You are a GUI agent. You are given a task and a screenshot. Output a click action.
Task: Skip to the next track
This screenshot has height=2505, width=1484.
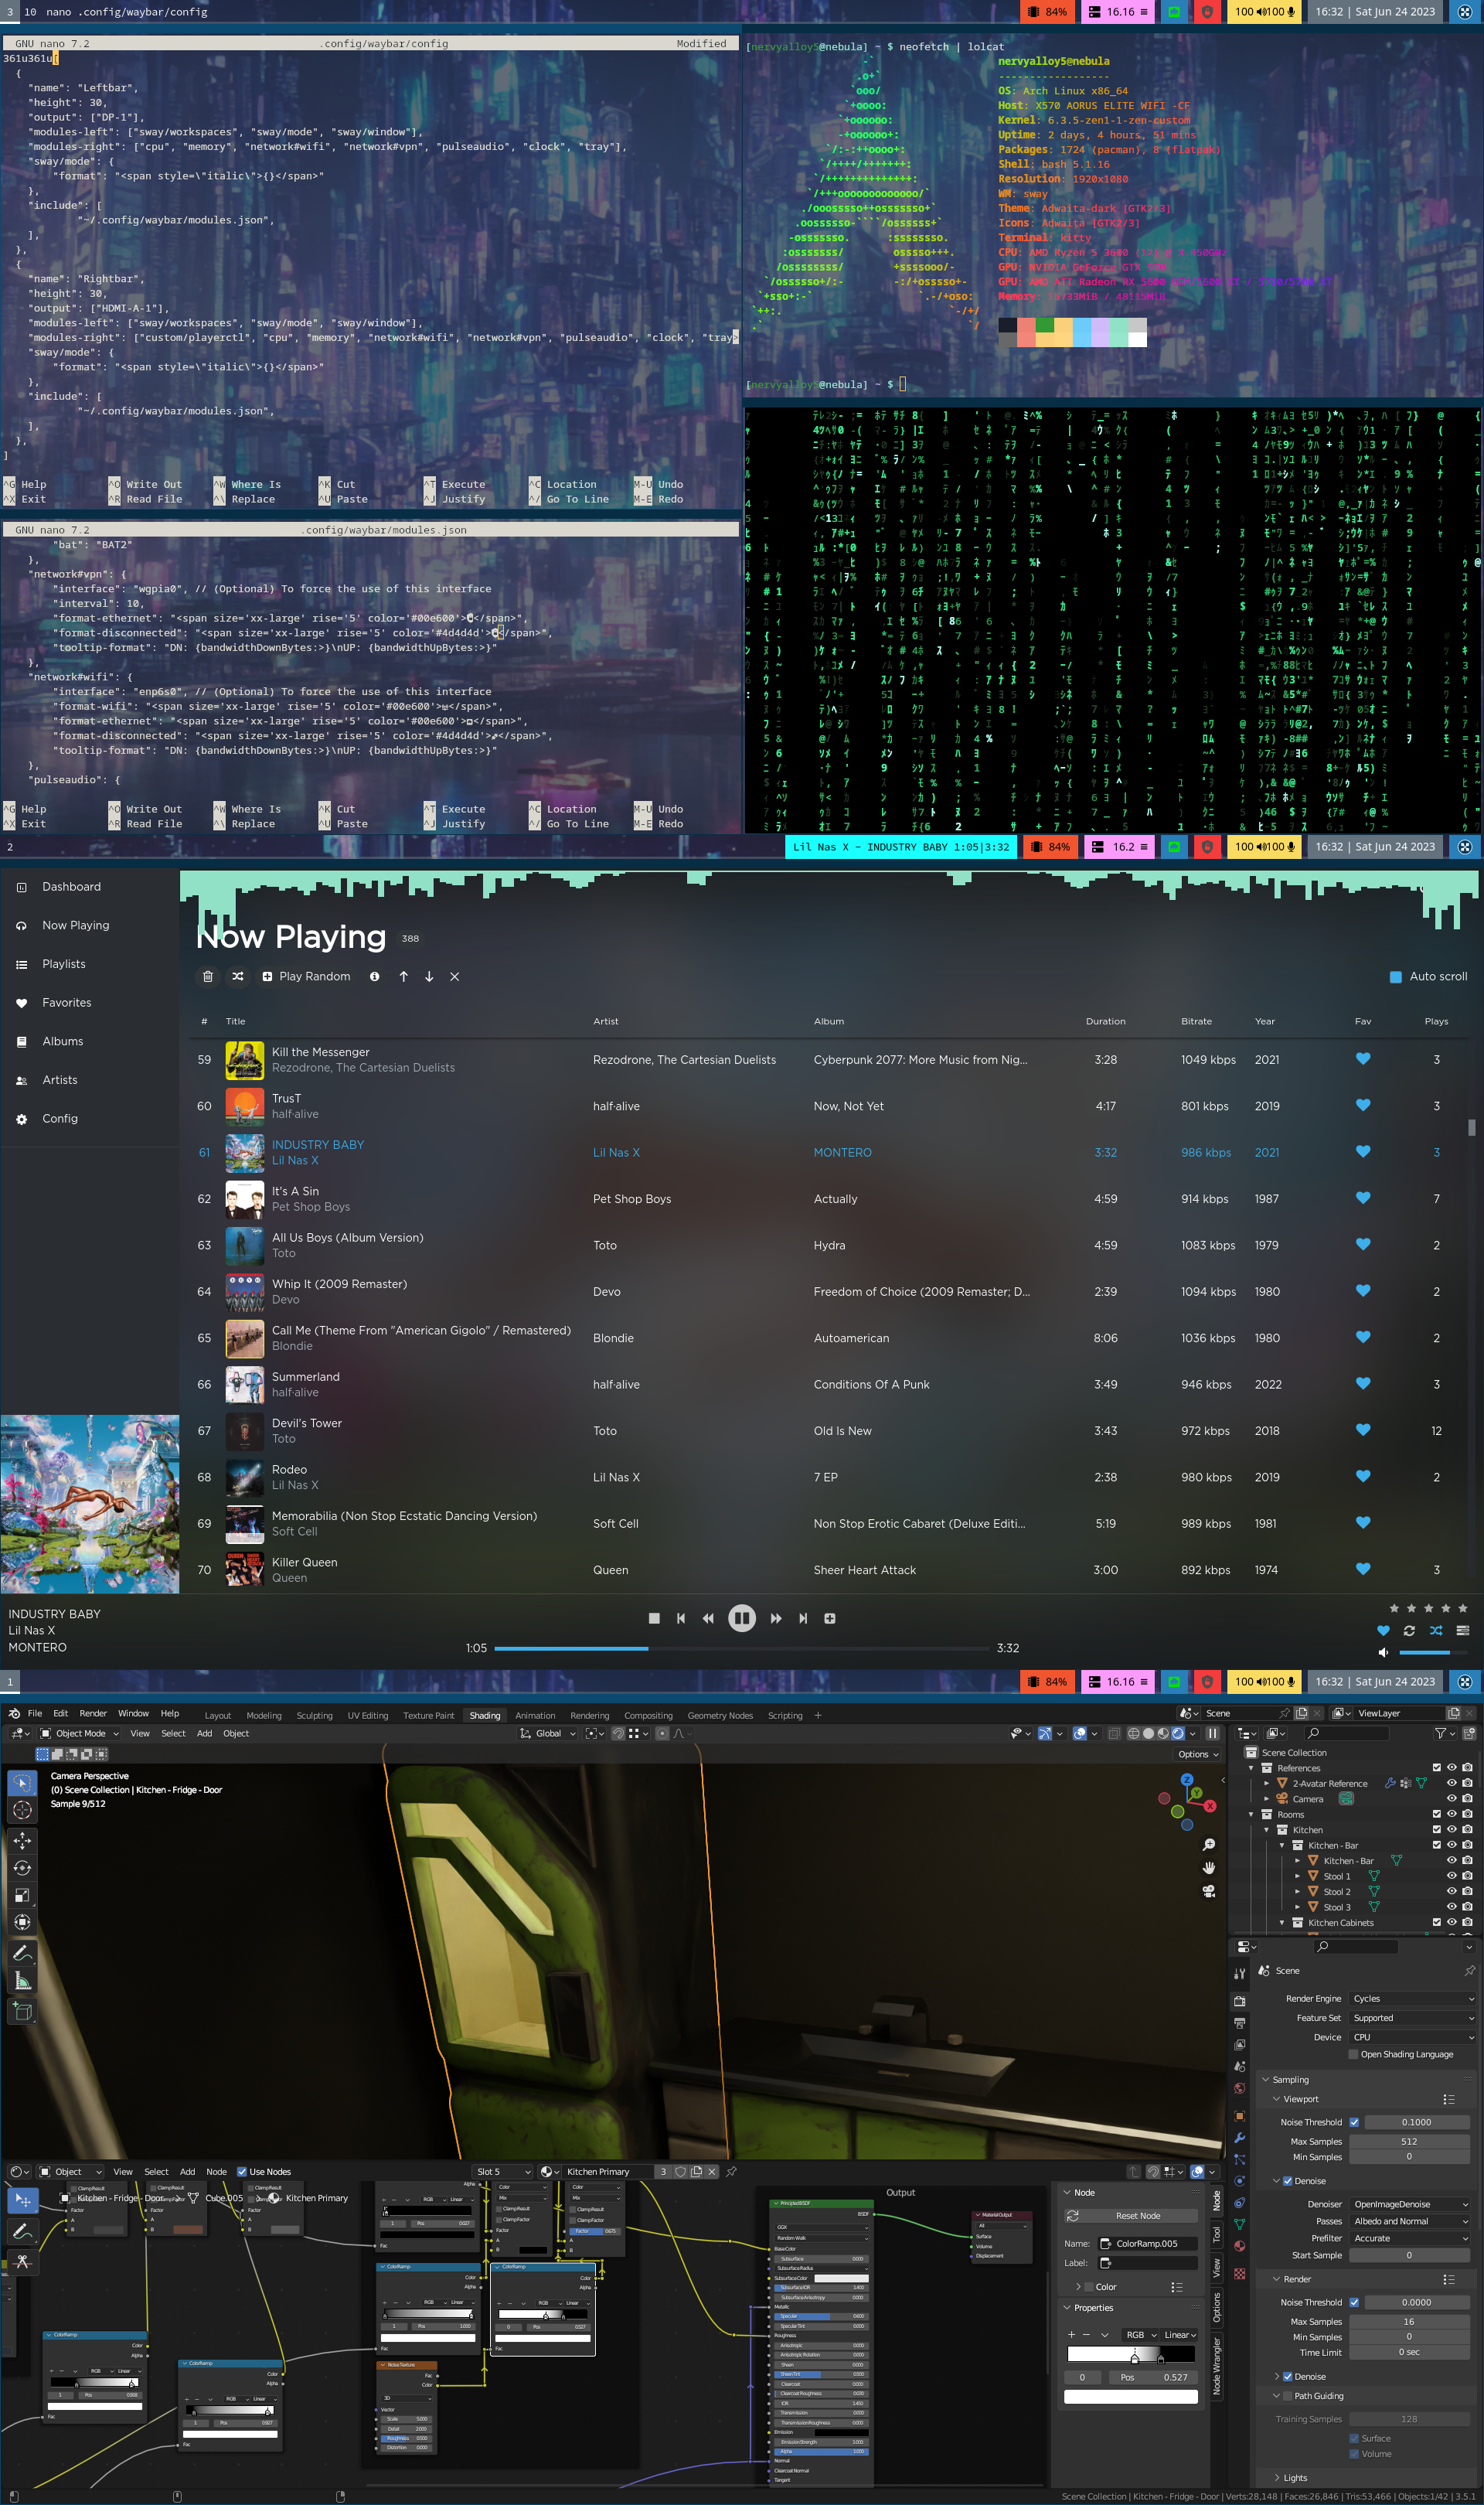point(803,1618)
